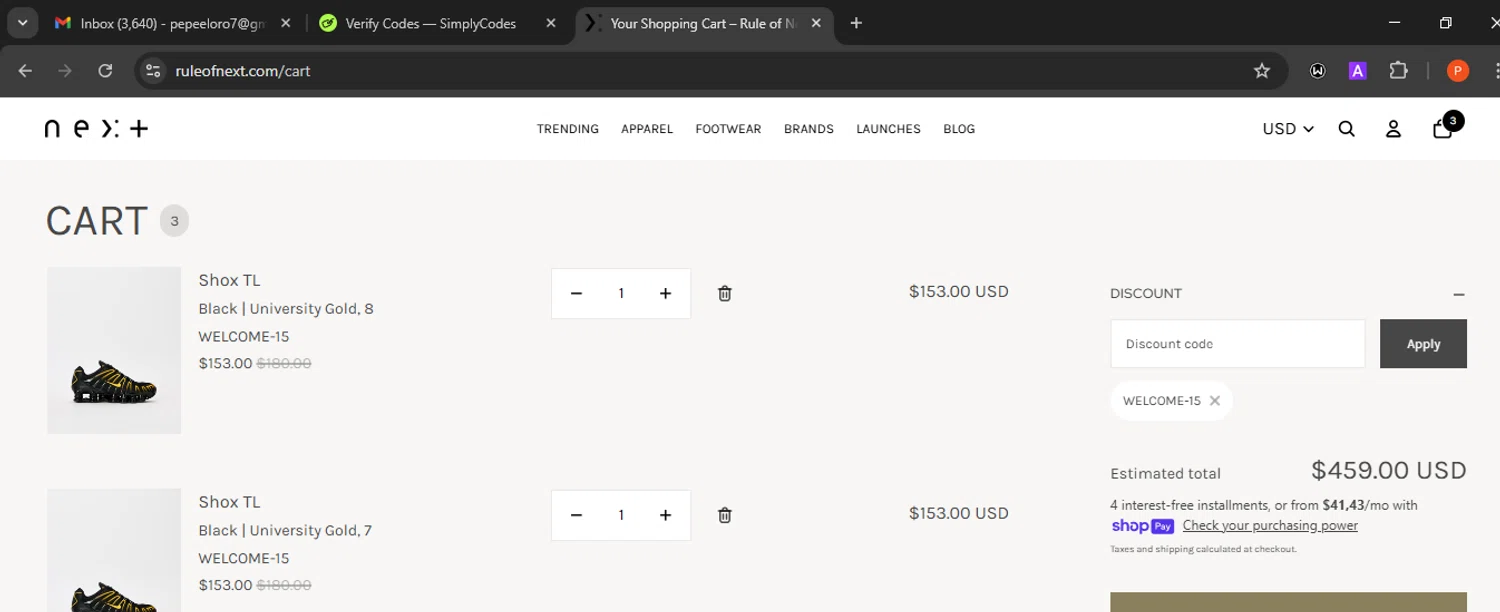1500x612 pixels.
Task: Click the cart count badge beside CART heading
Action: click(x=174, y=221)
